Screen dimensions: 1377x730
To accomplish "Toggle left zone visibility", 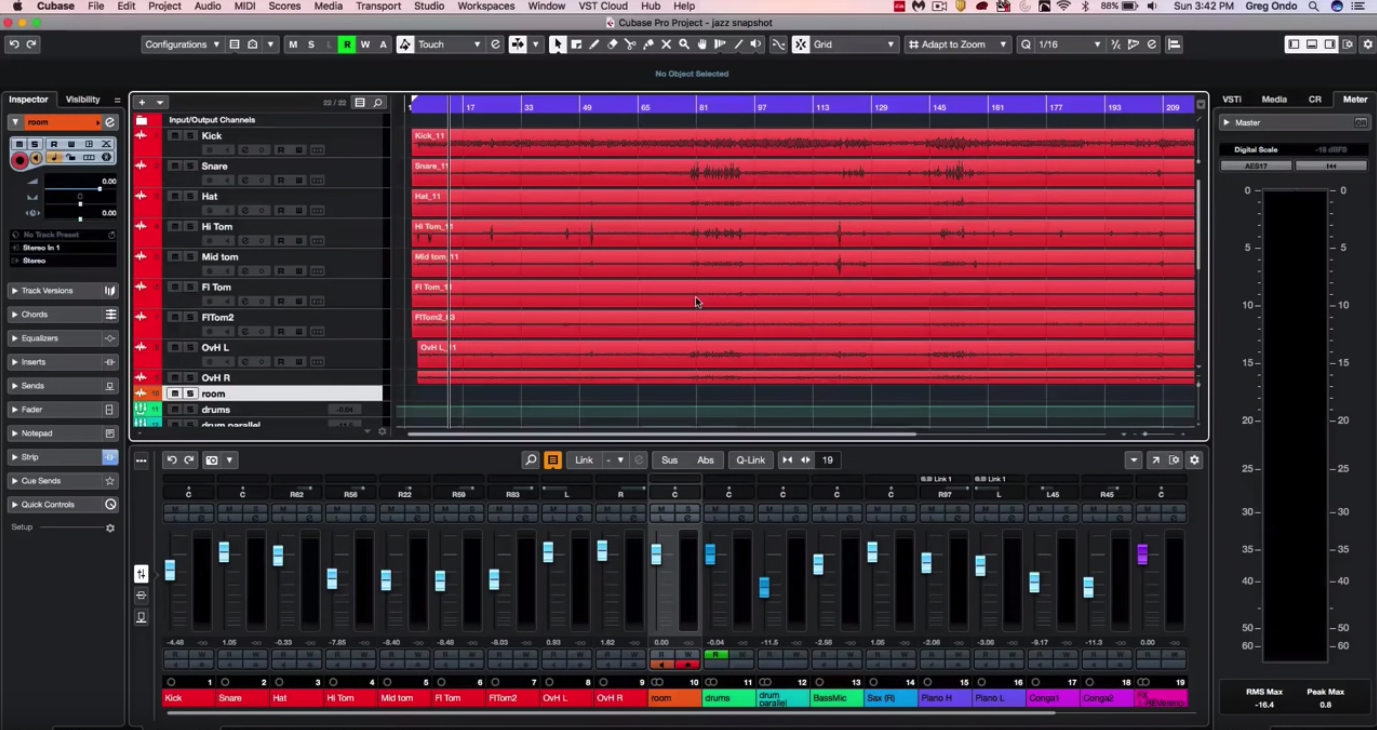I will click(1294, 44).
